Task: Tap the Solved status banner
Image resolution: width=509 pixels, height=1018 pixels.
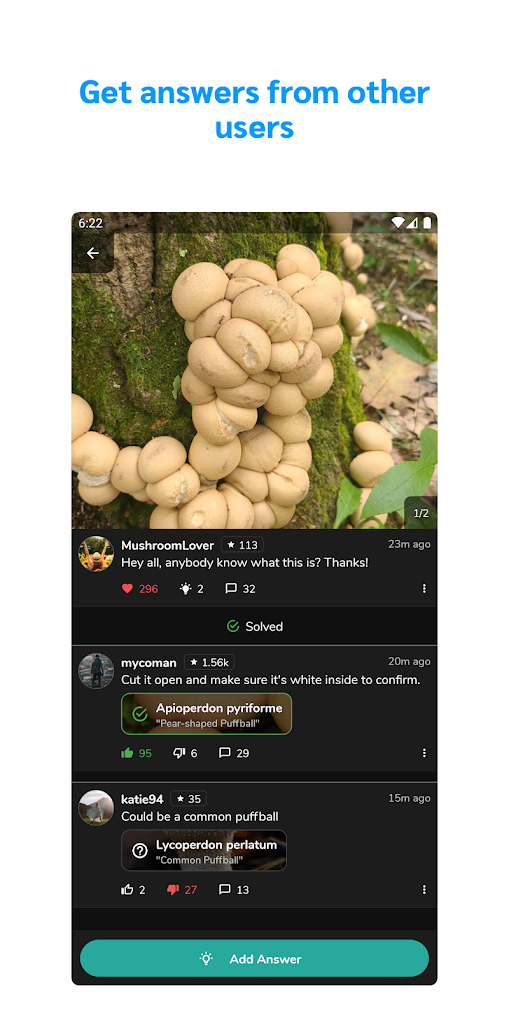Action: click(254, 627)
